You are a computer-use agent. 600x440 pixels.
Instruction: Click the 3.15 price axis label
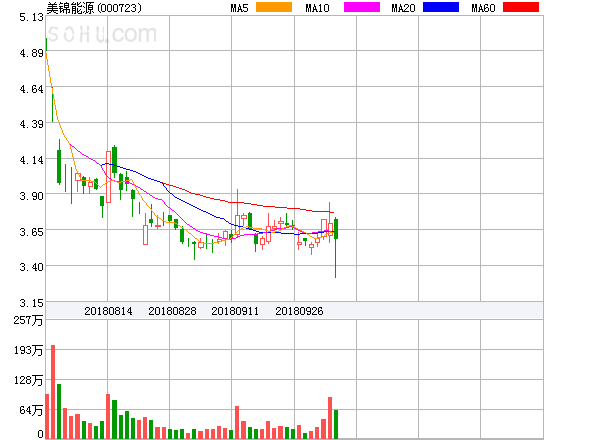pyautogui.click(x=31, y=303)
